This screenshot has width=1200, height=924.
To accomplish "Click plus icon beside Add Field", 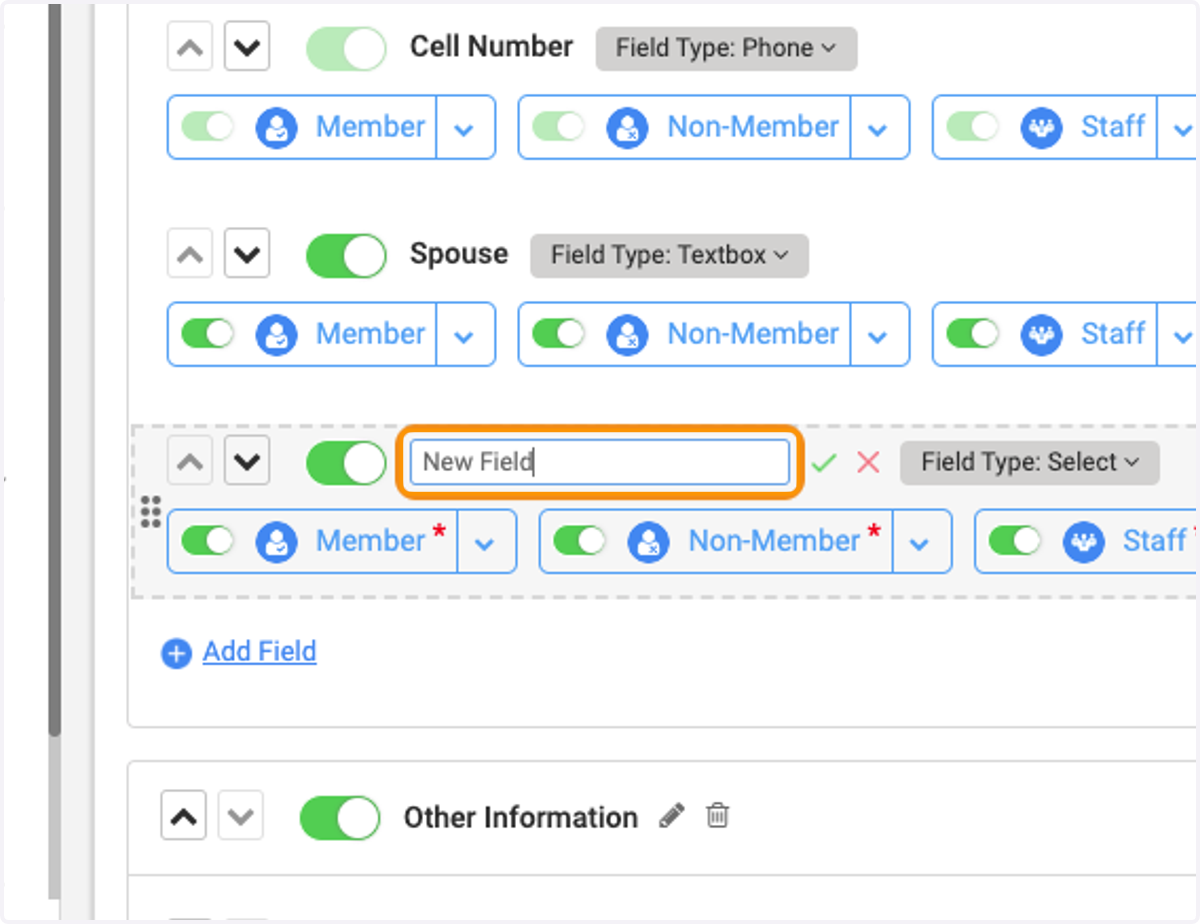I will pos(176,654).
